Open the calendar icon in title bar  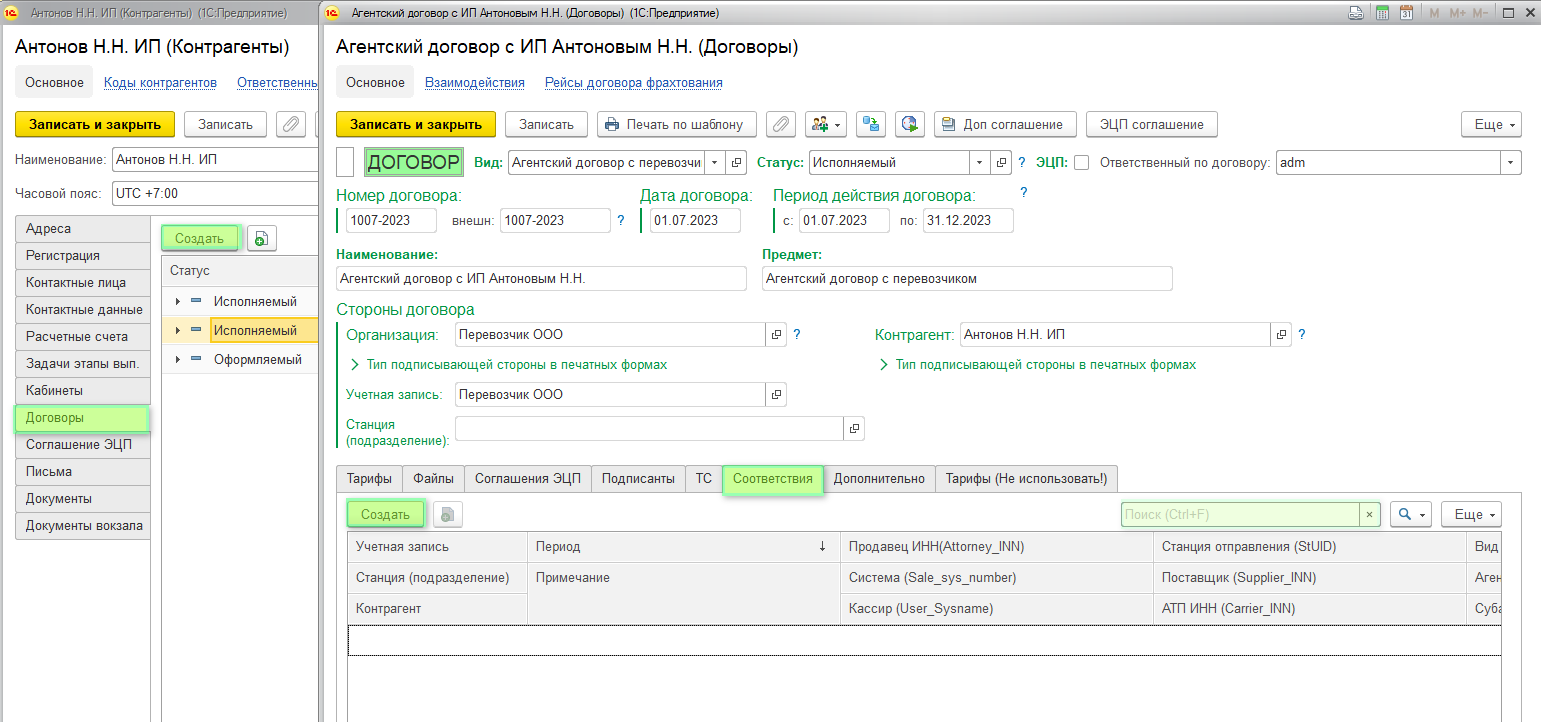pos(1406,13)
